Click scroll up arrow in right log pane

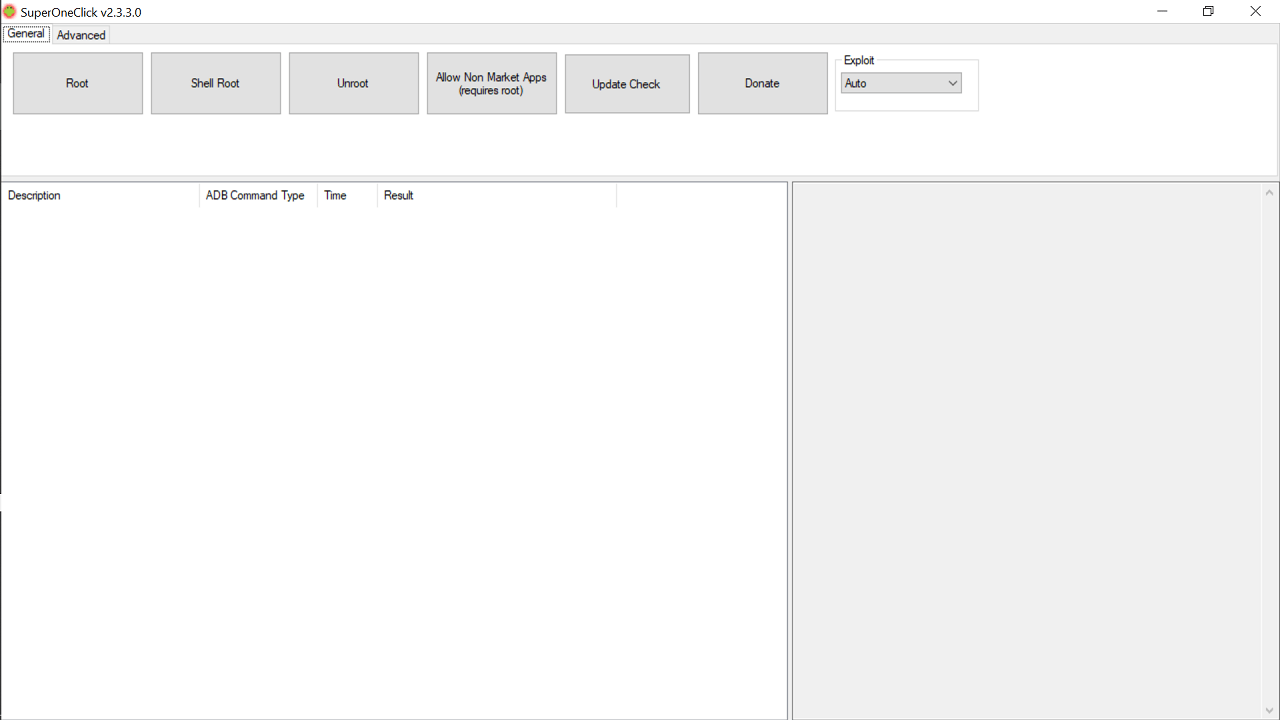pyautogui.click(x=1270, y=192)
